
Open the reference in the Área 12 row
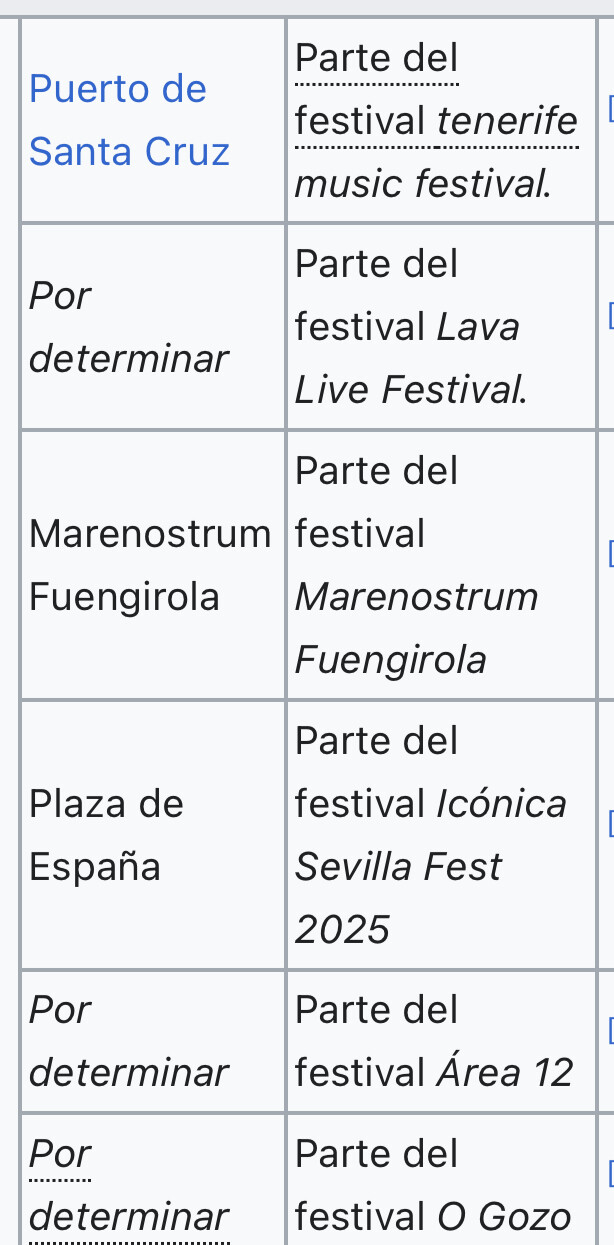[609, 1029]
